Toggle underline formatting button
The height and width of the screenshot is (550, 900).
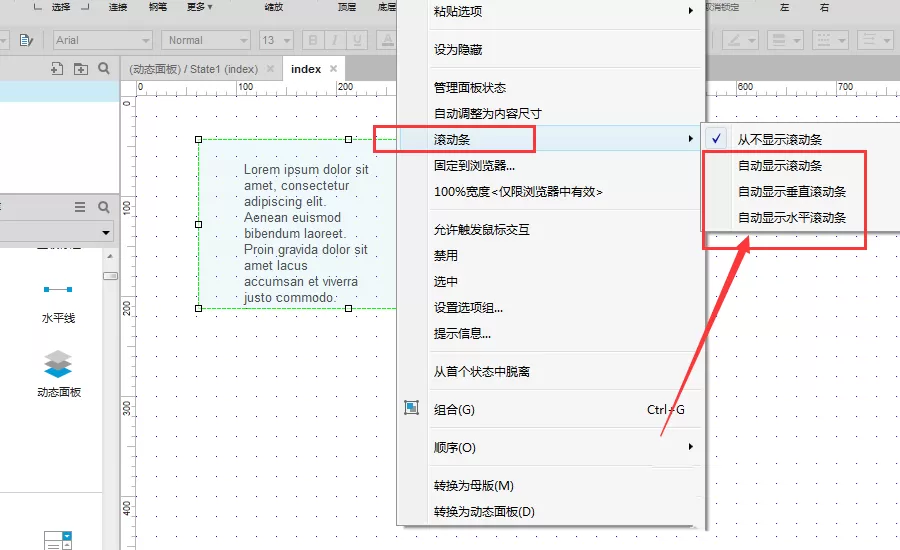click(x=357, y=40)
